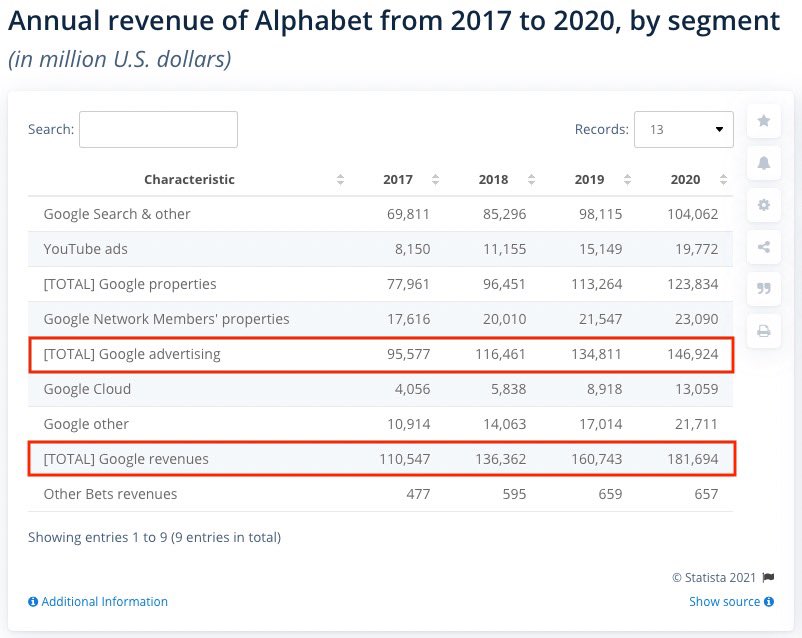Click the Google revenues value 181,694
802x638 pixels.
(x=693, y=459)
